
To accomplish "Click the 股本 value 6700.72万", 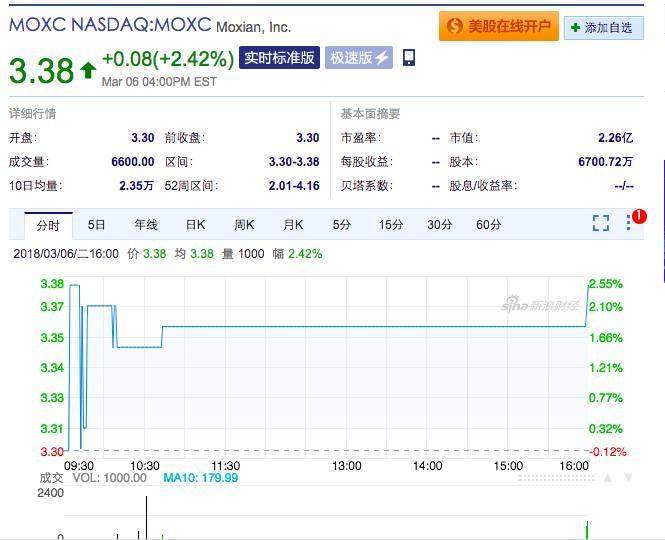I will [x=606, y=162].
